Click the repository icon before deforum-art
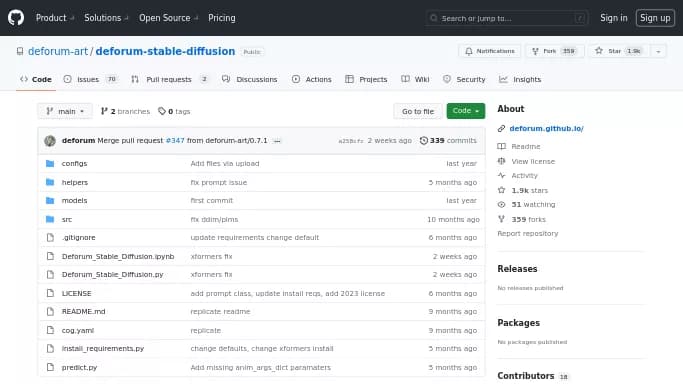The image size is (683, 384). click(20, 51)
